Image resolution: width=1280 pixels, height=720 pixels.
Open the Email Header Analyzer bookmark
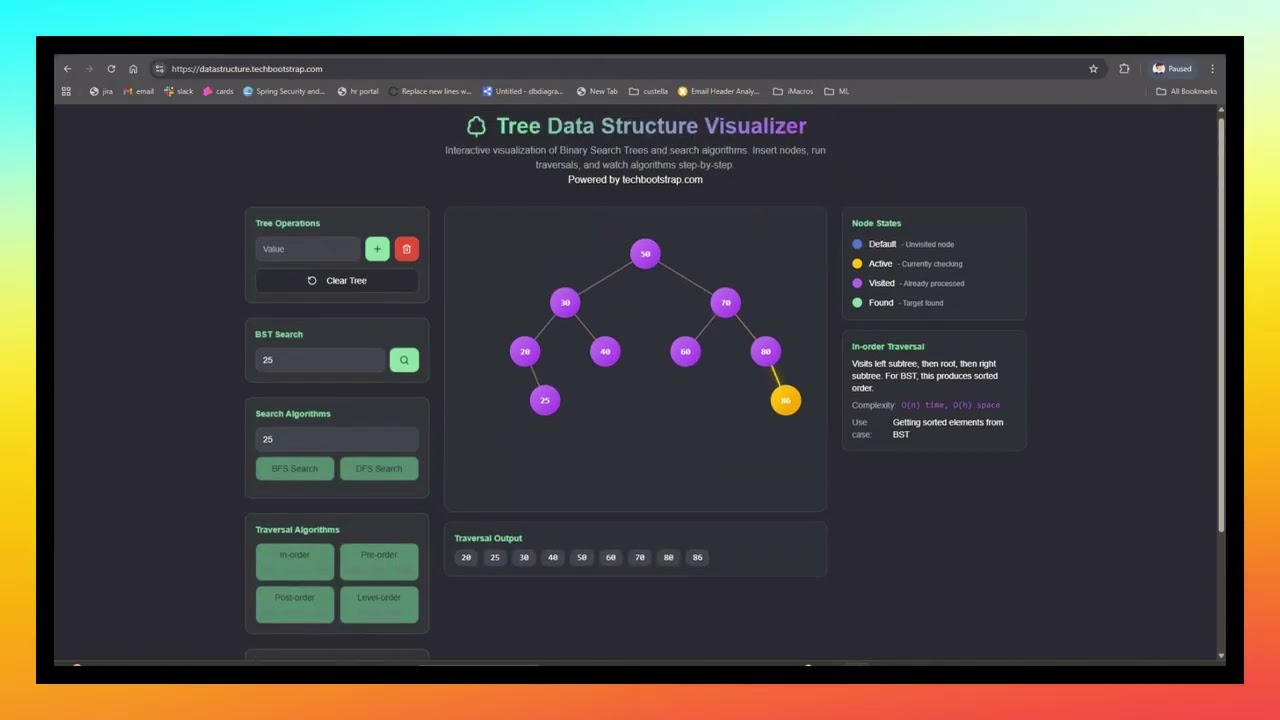(x=719, y=91)
